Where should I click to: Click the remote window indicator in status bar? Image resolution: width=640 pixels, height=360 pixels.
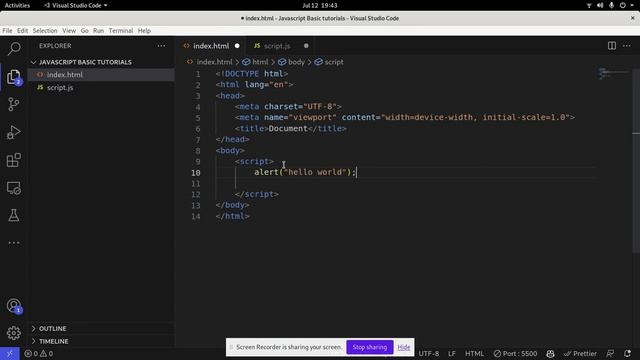click(10, 353)
